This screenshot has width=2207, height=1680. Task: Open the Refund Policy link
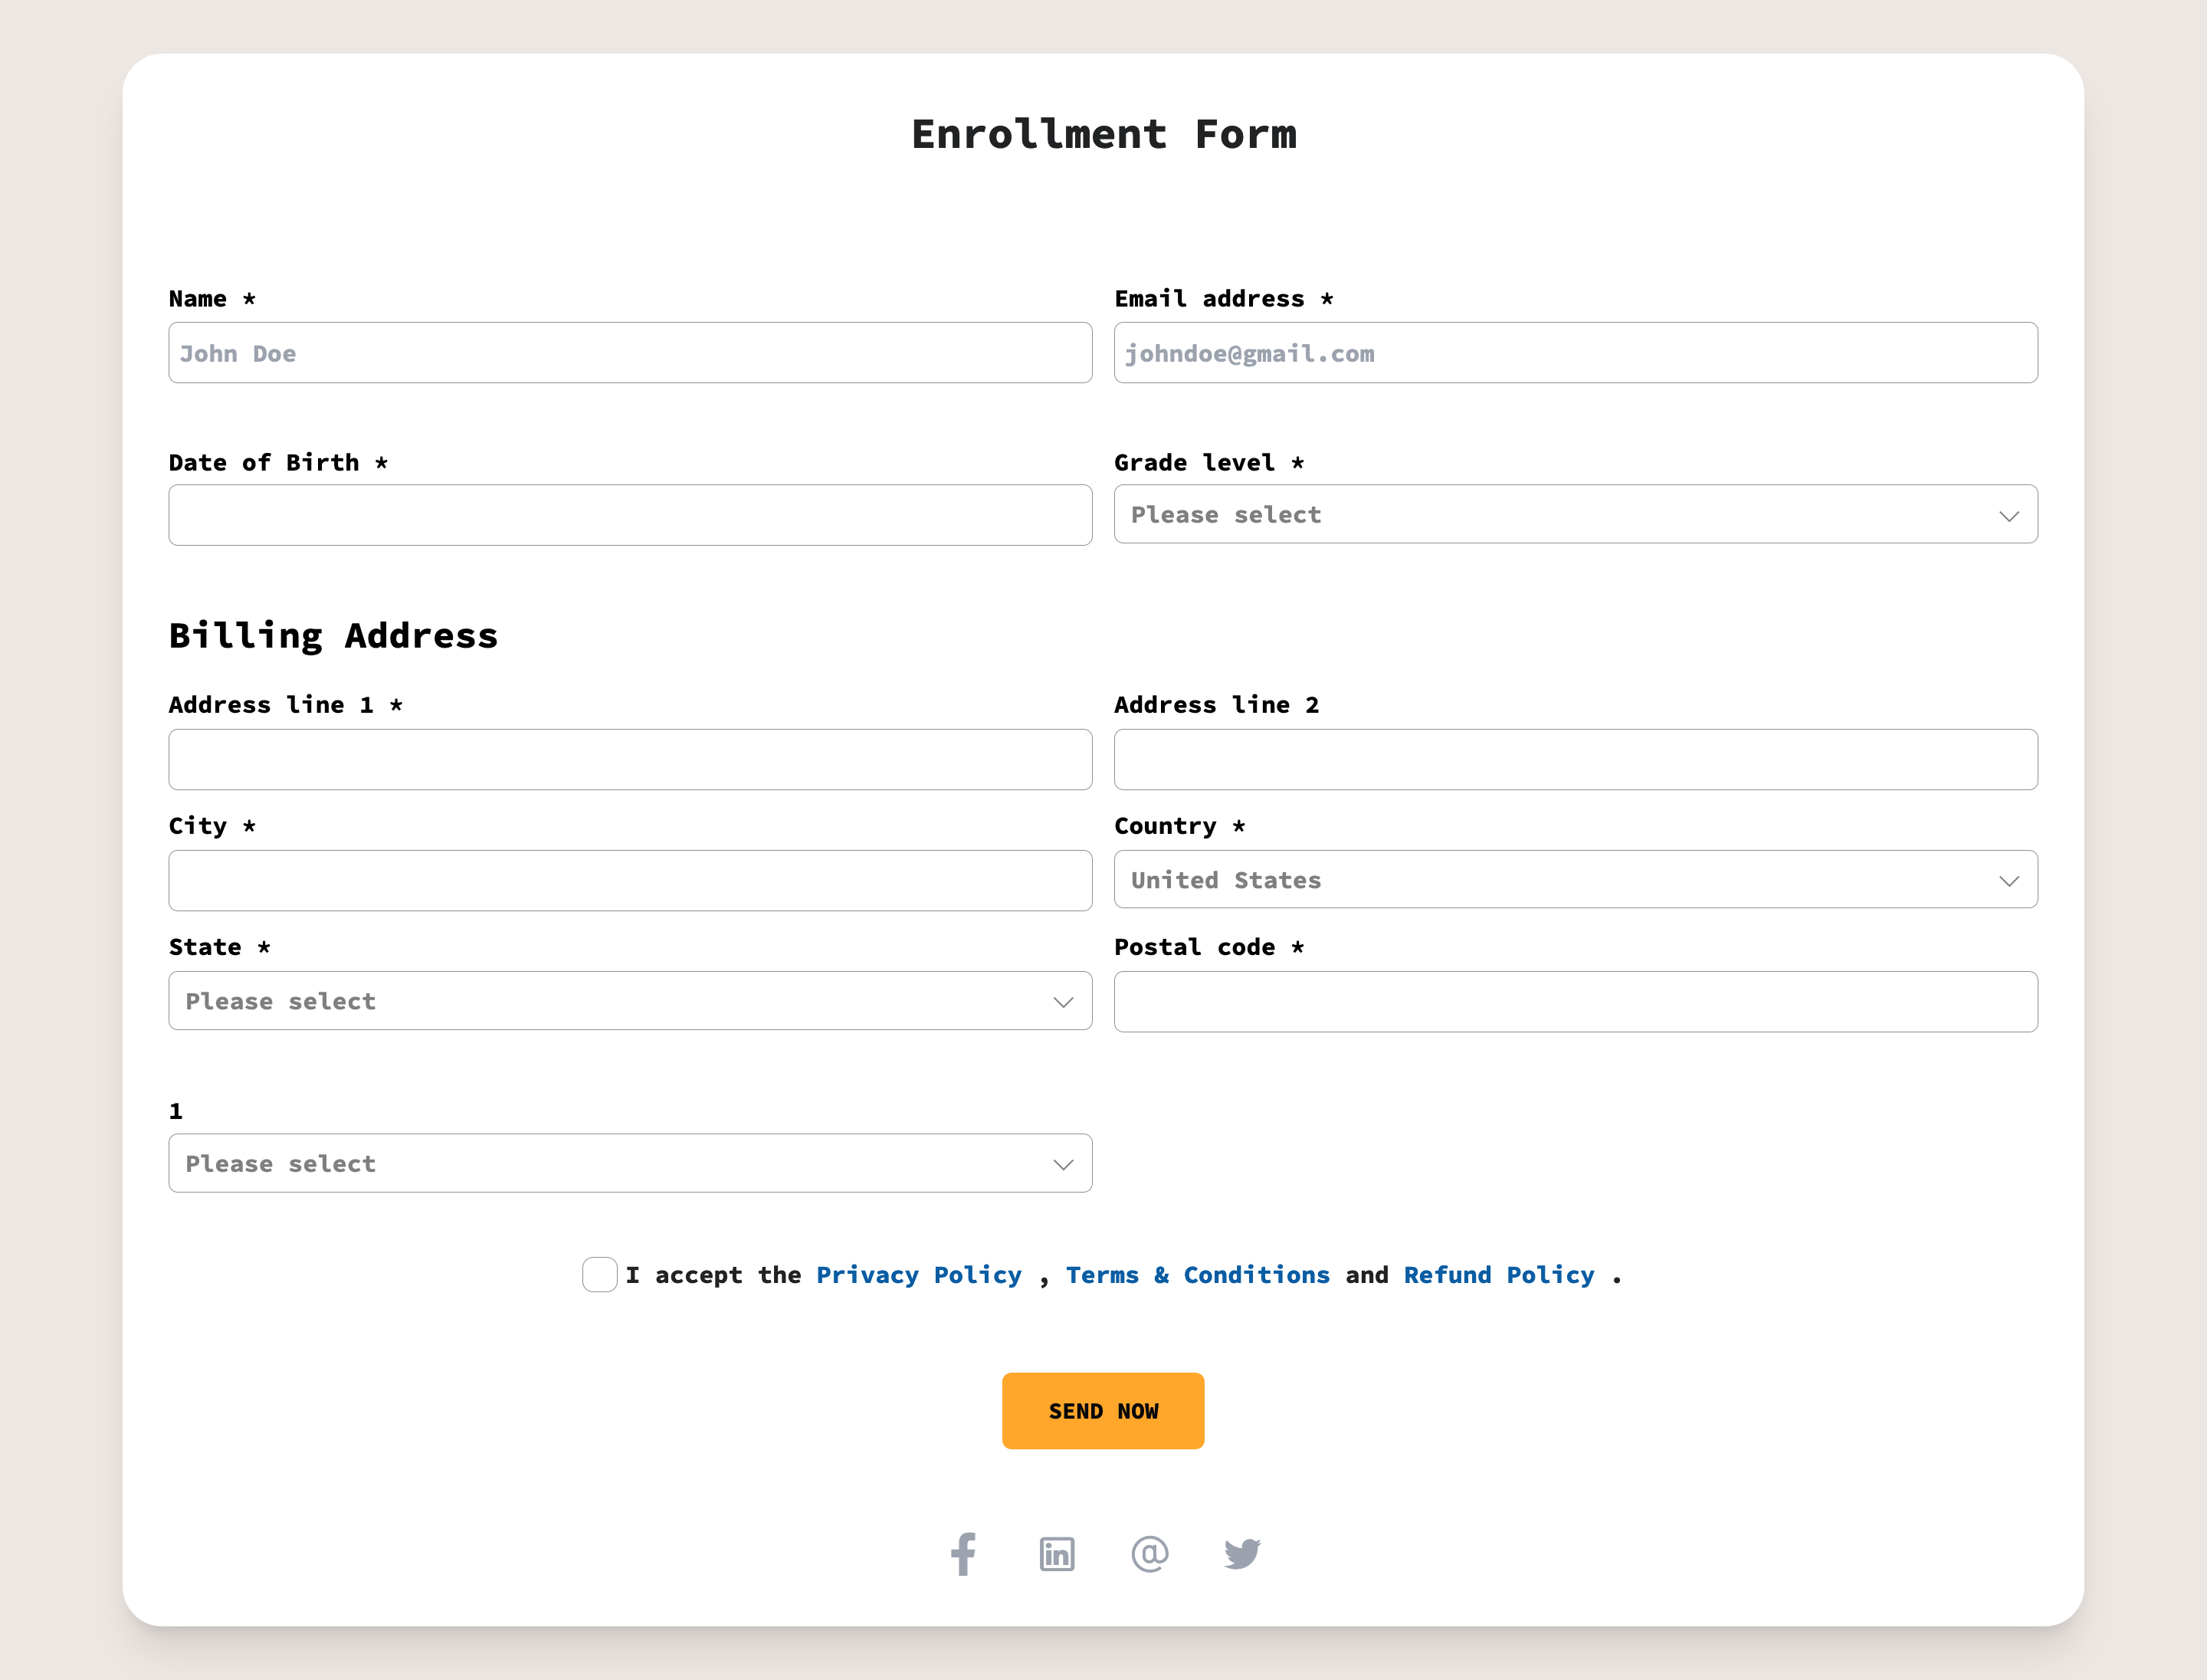coord(1499,1274)
